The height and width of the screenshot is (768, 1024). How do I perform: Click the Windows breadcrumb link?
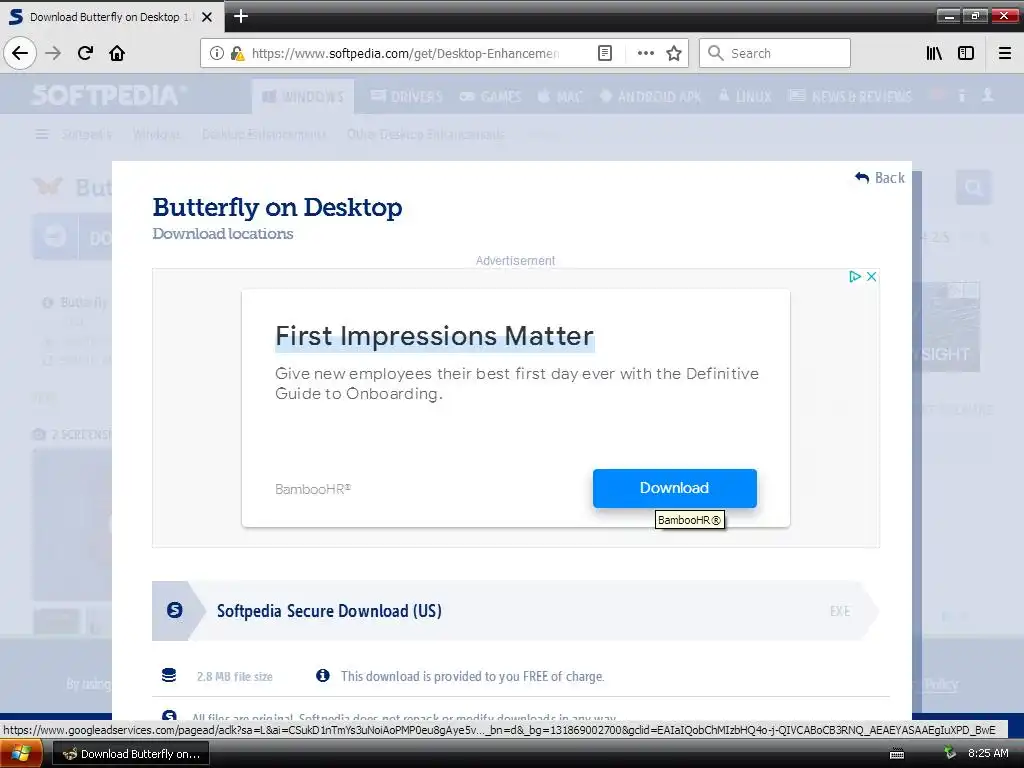point(156,134)
